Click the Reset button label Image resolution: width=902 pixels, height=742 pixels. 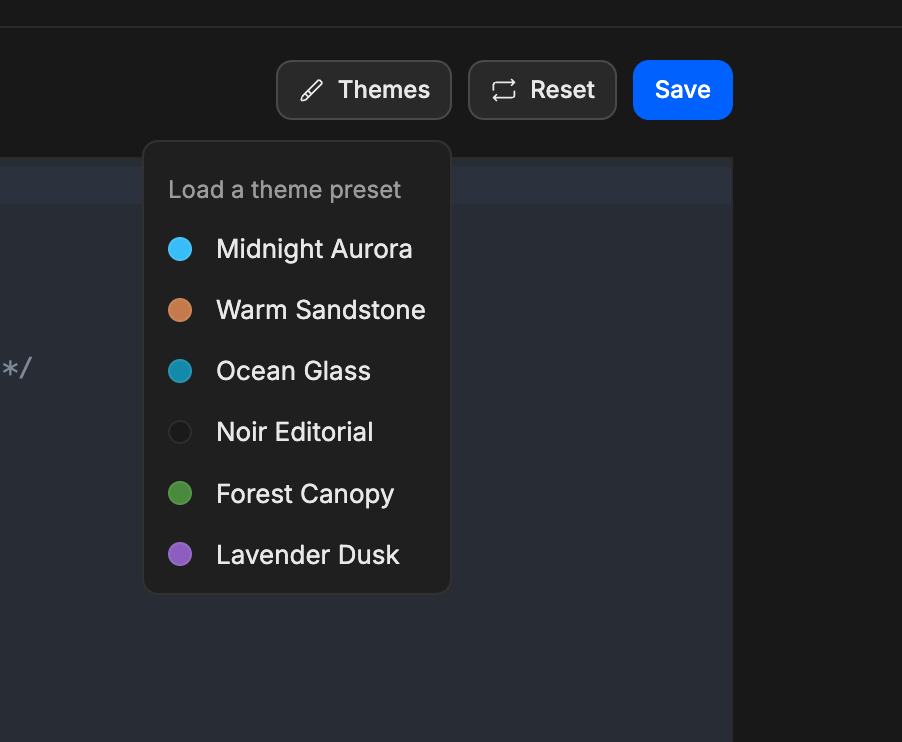pos(562,90)
